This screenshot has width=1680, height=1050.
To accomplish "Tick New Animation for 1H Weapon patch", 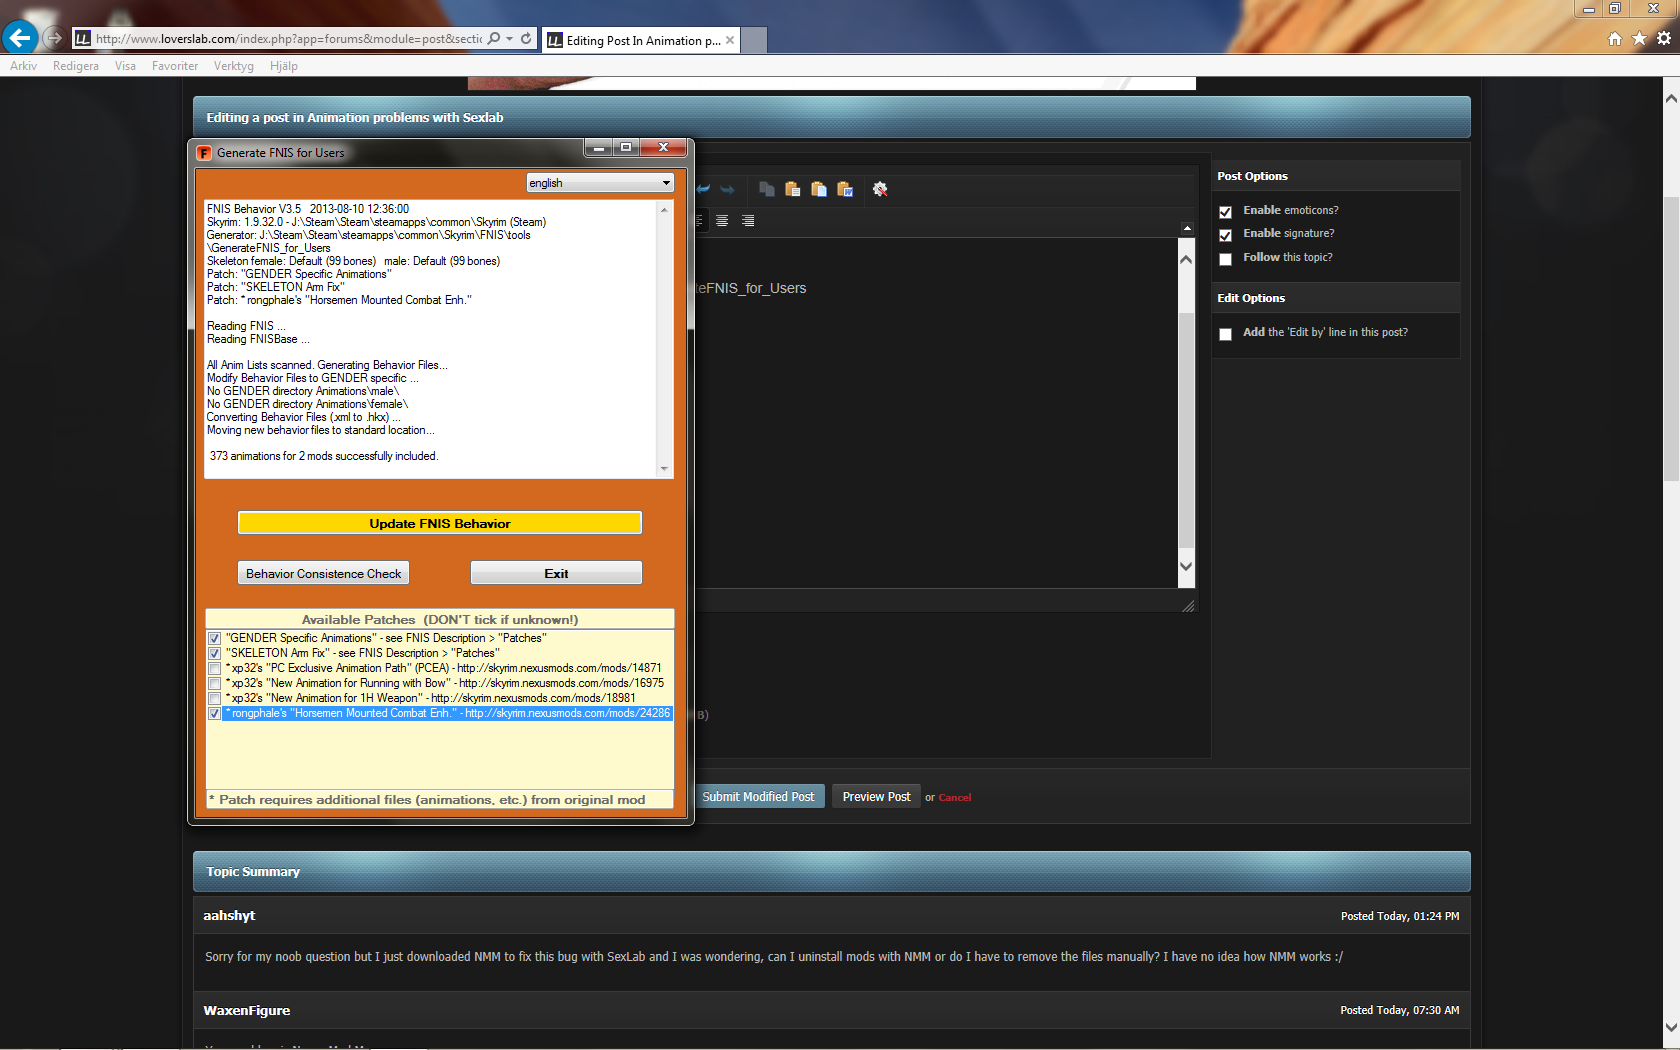I will pos(214,698).
